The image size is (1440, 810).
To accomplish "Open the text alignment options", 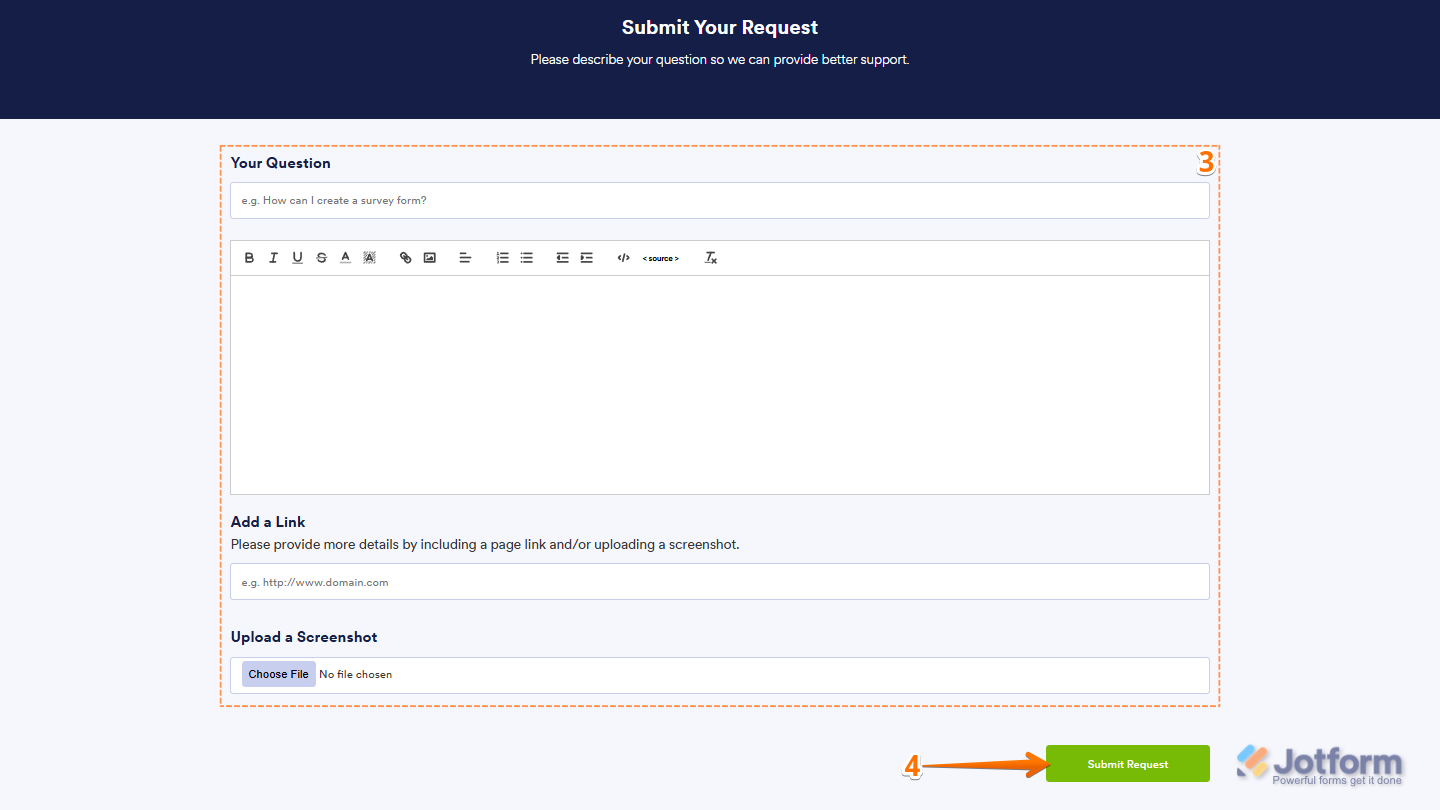I will point(465,257).
